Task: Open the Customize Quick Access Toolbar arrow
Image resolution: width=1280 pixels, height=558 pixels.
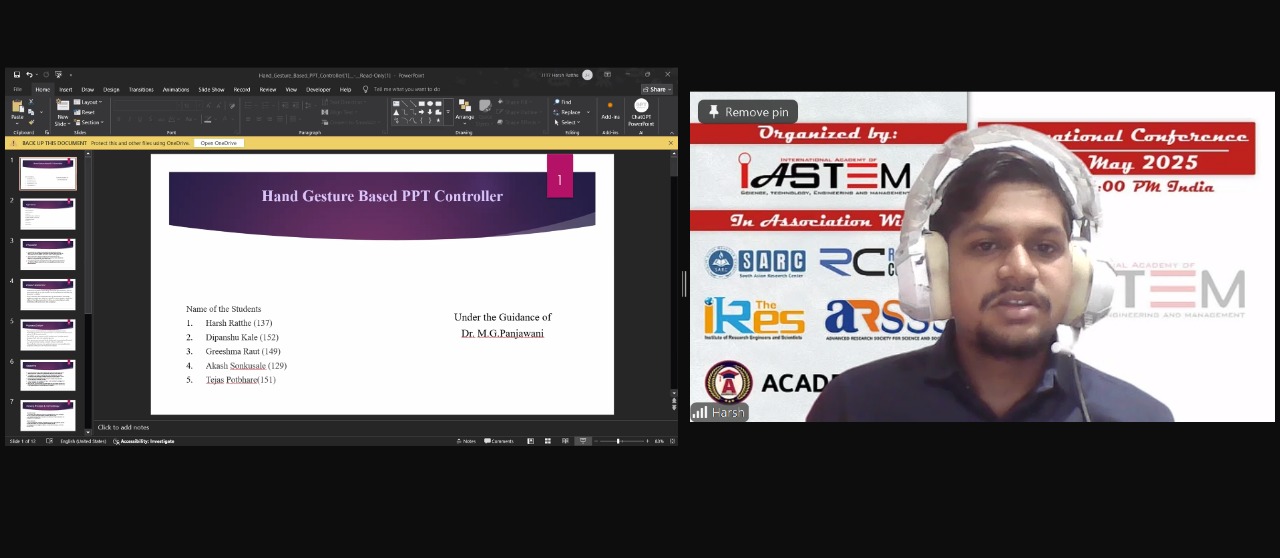Action: [71, 75]
